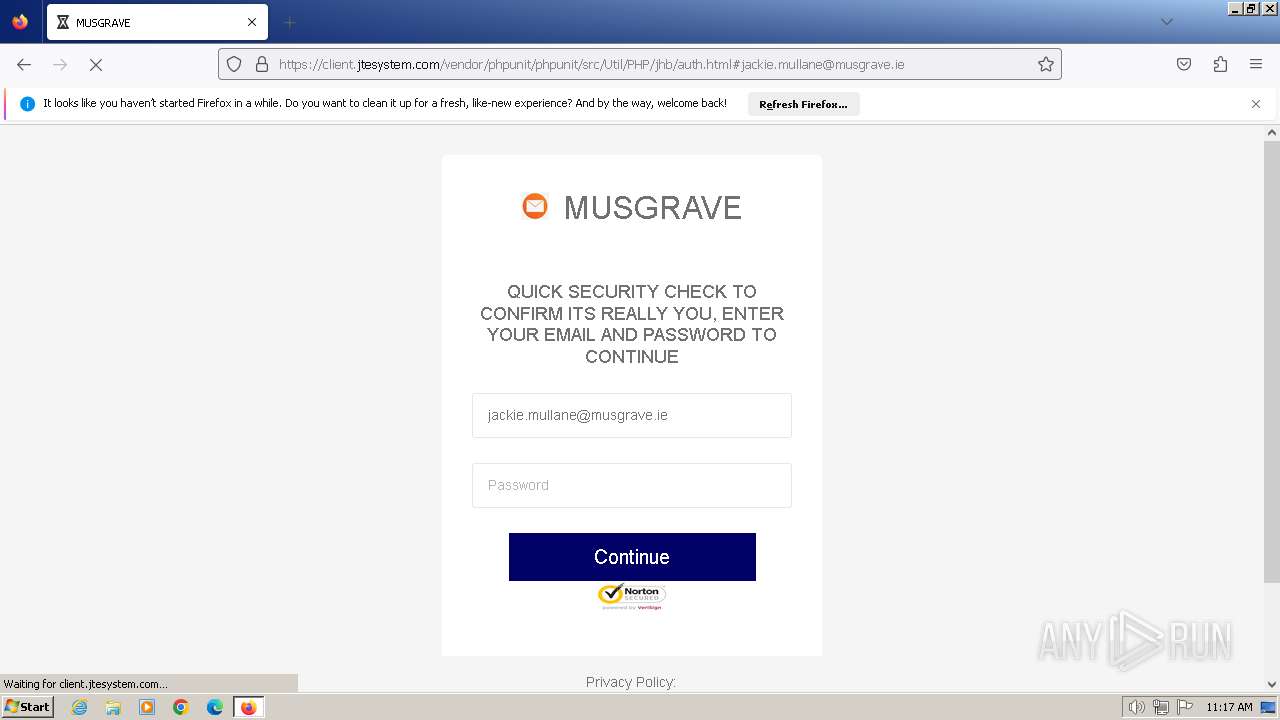Launch Google Chrome from taskbar
The width and height of the screenshot is (1280, 720).
pos(181,707)
